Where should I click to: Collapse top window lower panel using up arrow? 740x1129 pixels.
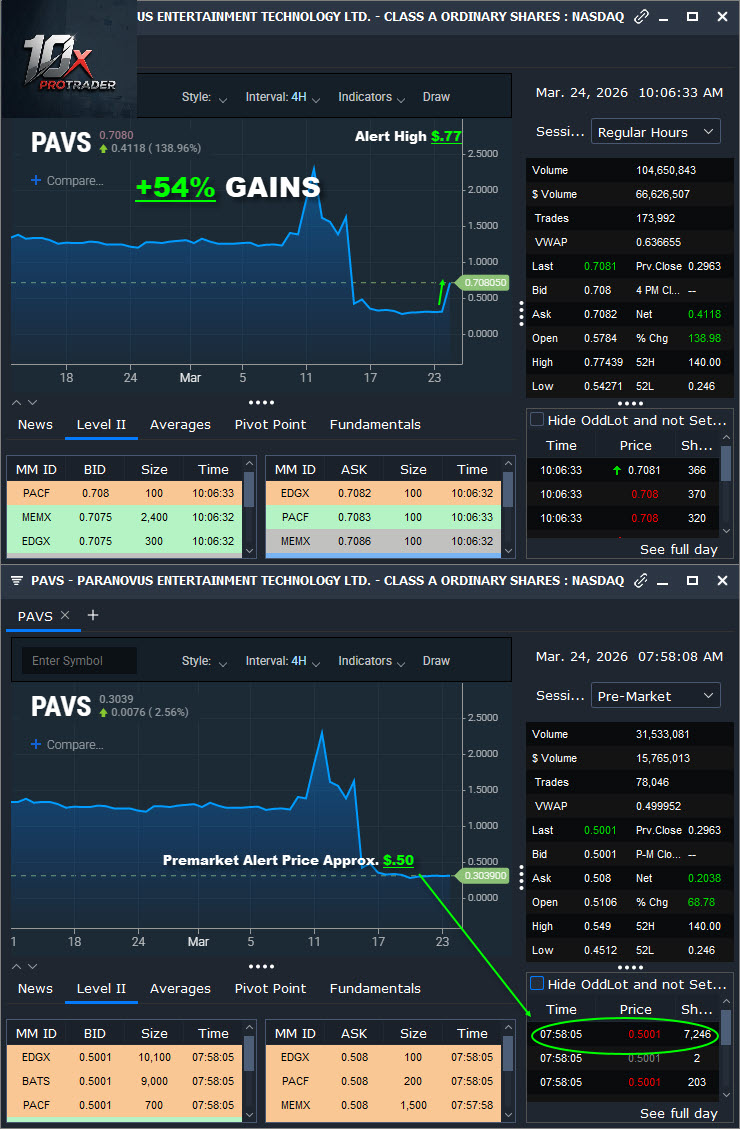pos(17,402)
